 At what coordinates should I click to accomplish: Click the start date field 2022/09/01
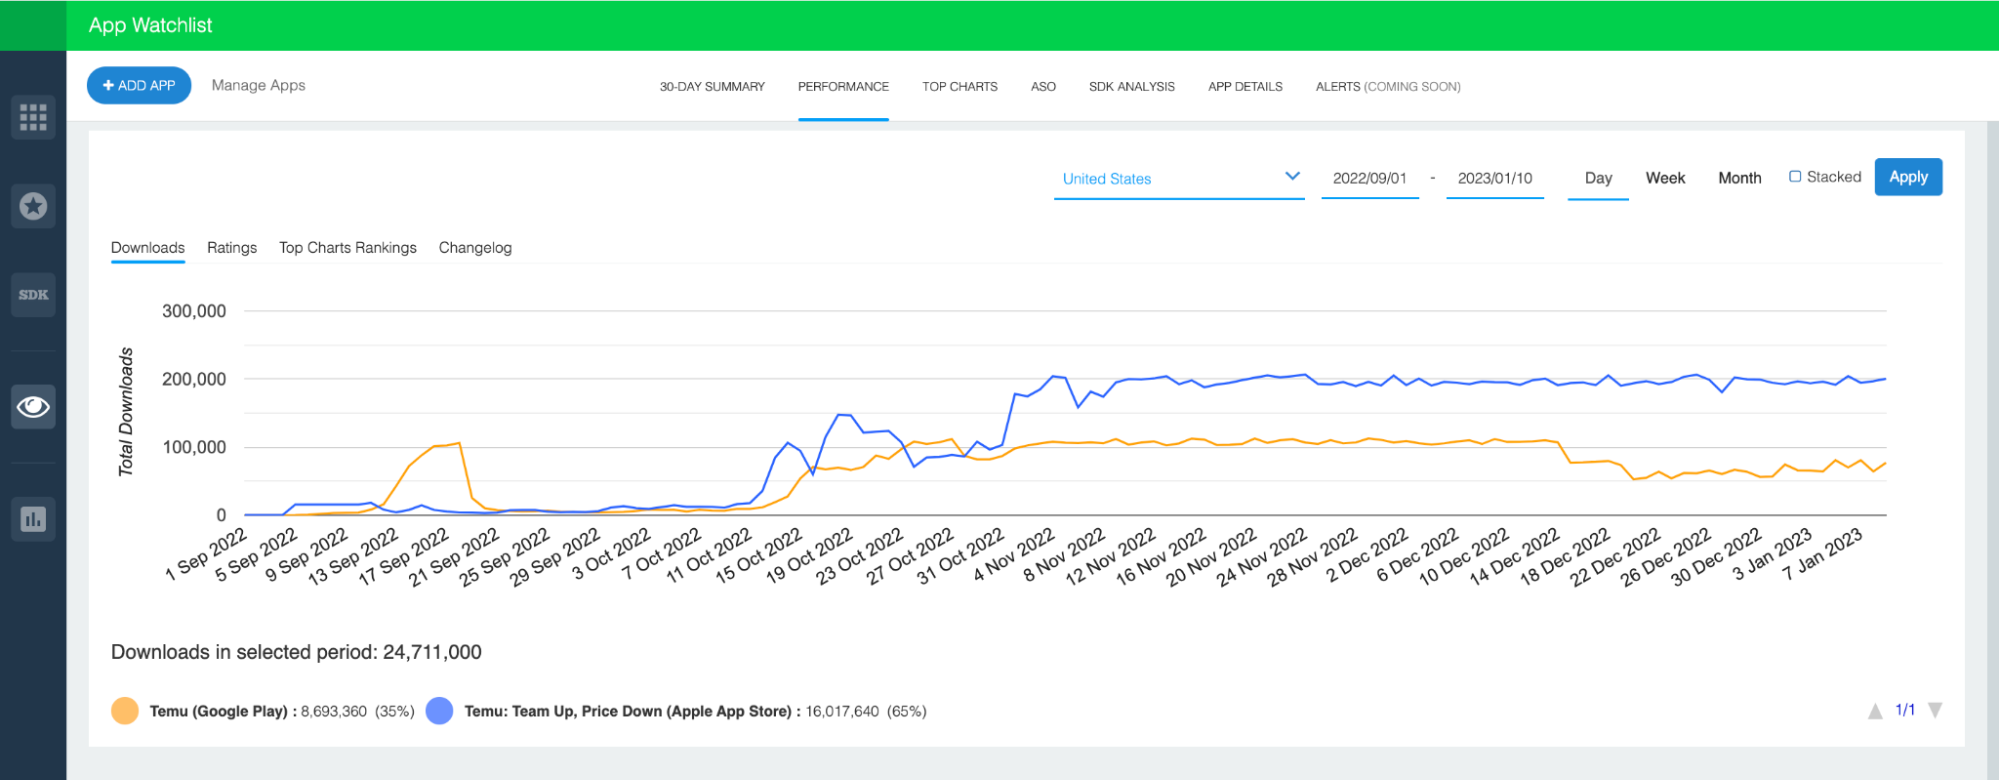click(1370, 178)
